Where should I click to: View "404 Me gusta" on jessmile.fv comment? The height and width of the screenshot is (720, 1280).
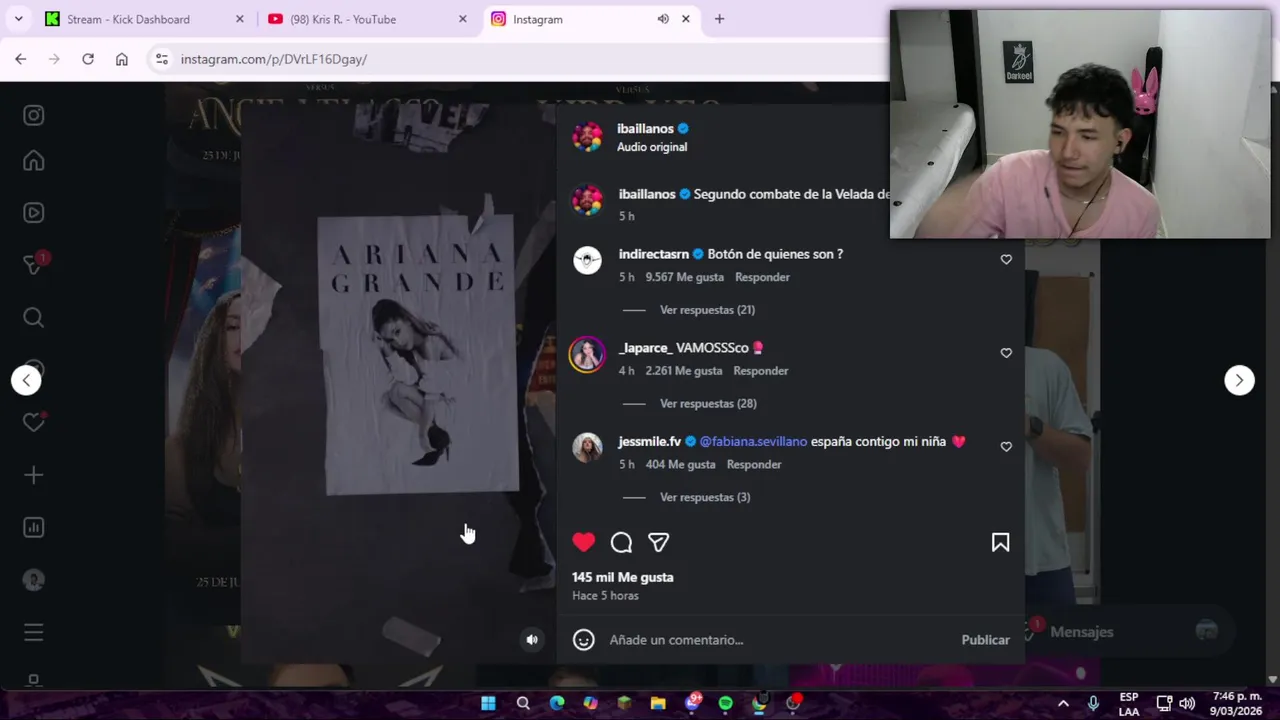click(x=681, y=465)
